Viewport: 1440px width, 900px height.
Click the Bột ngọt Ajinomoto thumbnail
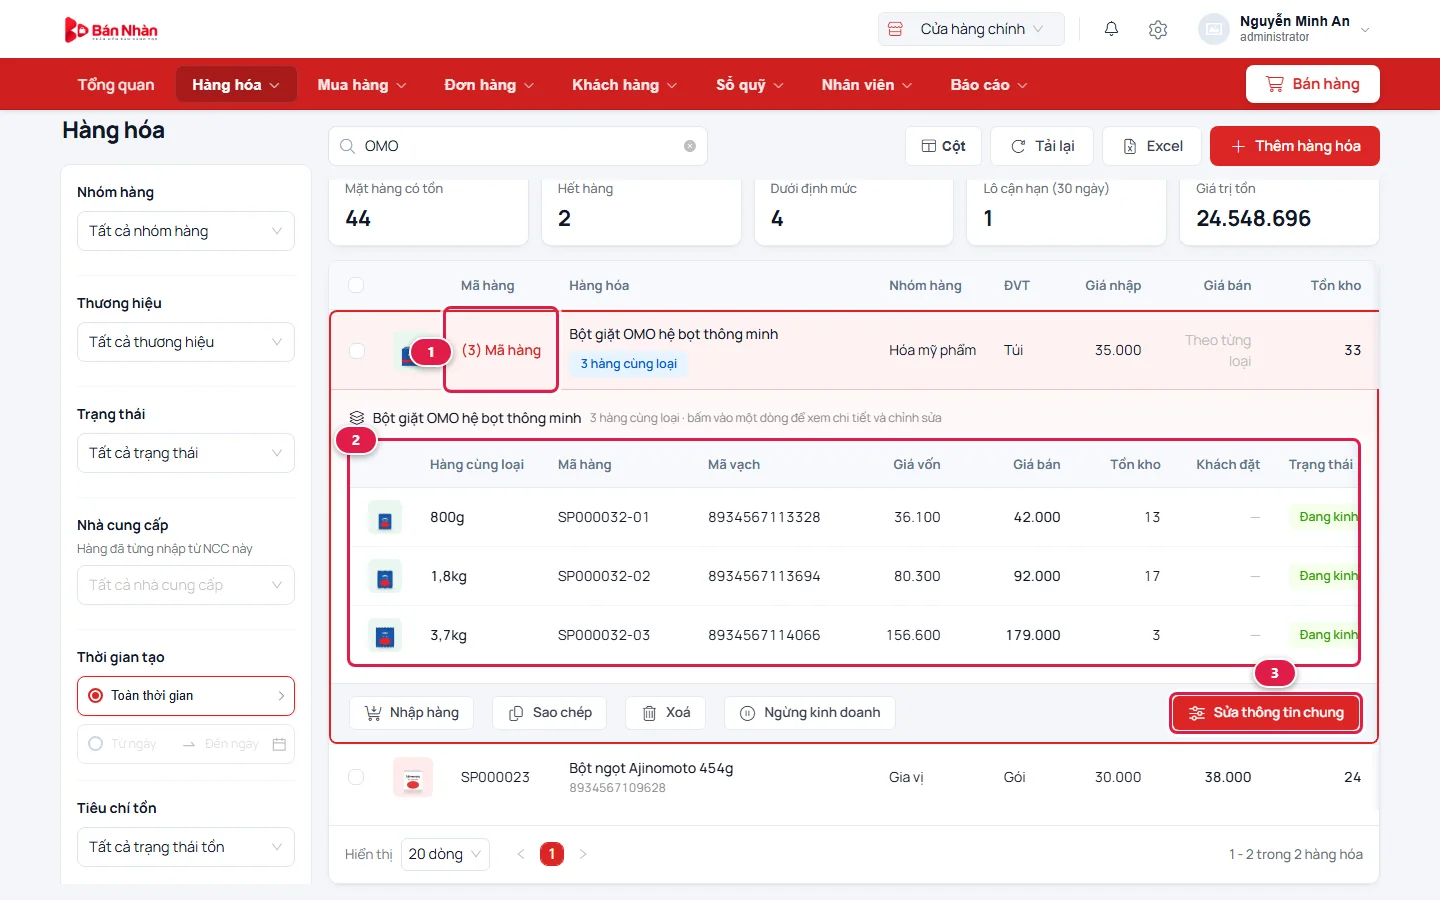(413, 777)
